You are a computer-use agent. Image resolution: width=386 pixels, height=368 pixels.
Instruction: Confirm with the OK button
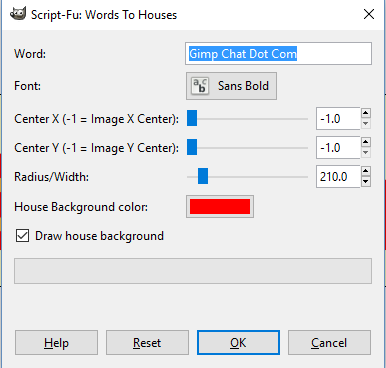(x=238, y=343)
